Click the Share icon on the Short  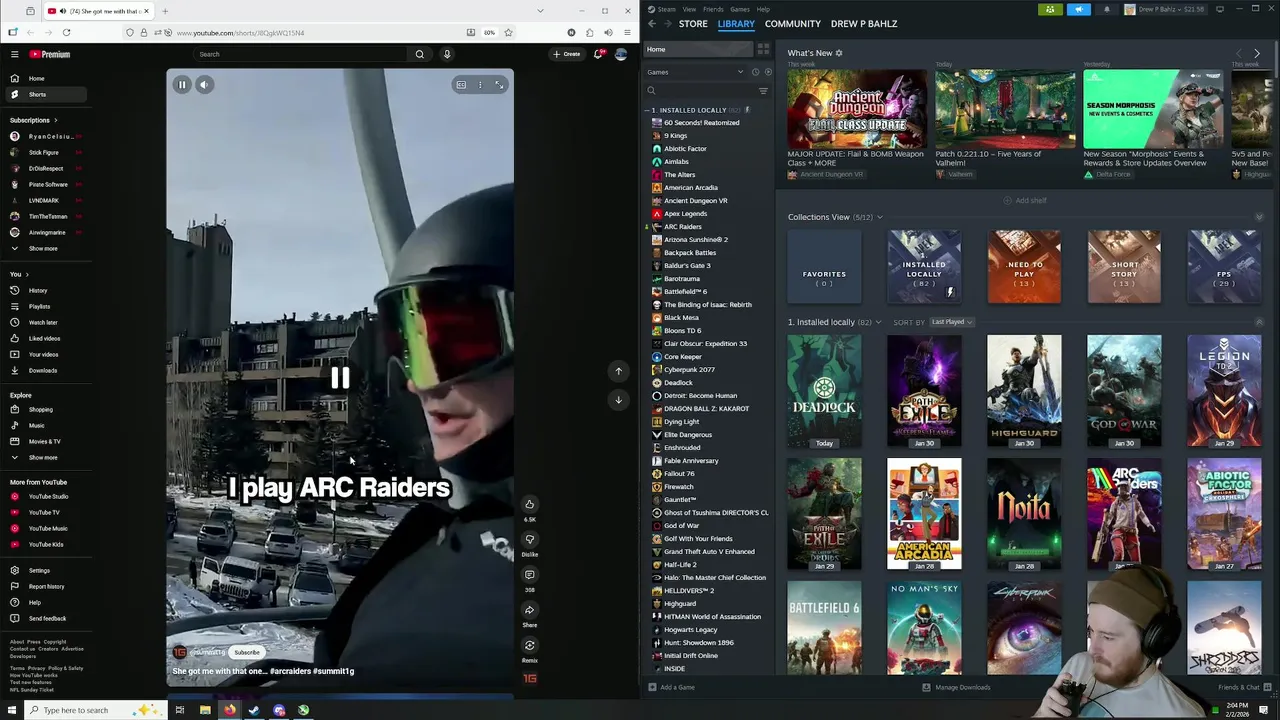point(530,610)
